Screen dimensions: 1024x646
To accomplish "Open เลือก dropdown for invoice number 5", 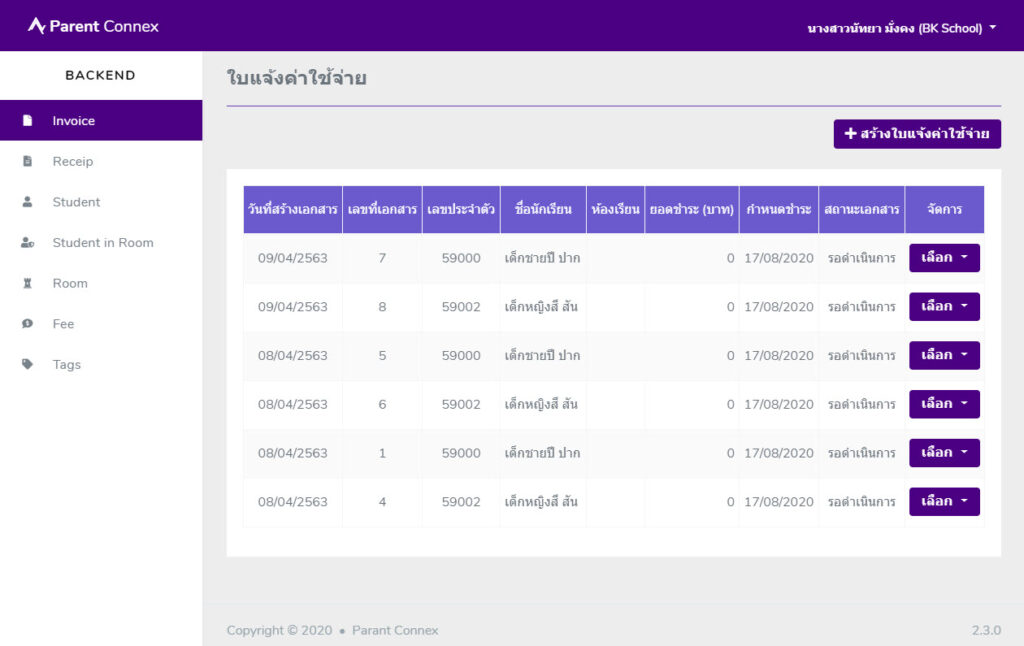I will click(x=943, y=355).
